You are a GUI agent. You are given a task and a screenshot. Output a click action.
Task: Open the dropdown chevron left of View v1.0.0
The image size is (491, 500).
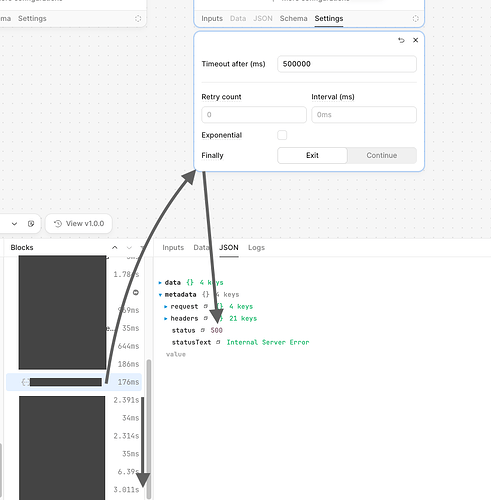click(14, 224)
